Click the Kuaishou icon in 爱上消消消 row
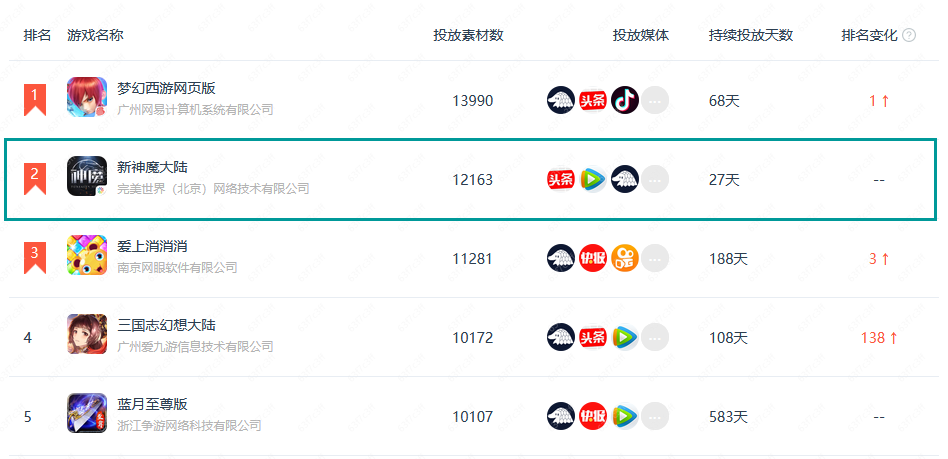Image resolution: width=948 pixels, height=459 pixels. point(625,258)
